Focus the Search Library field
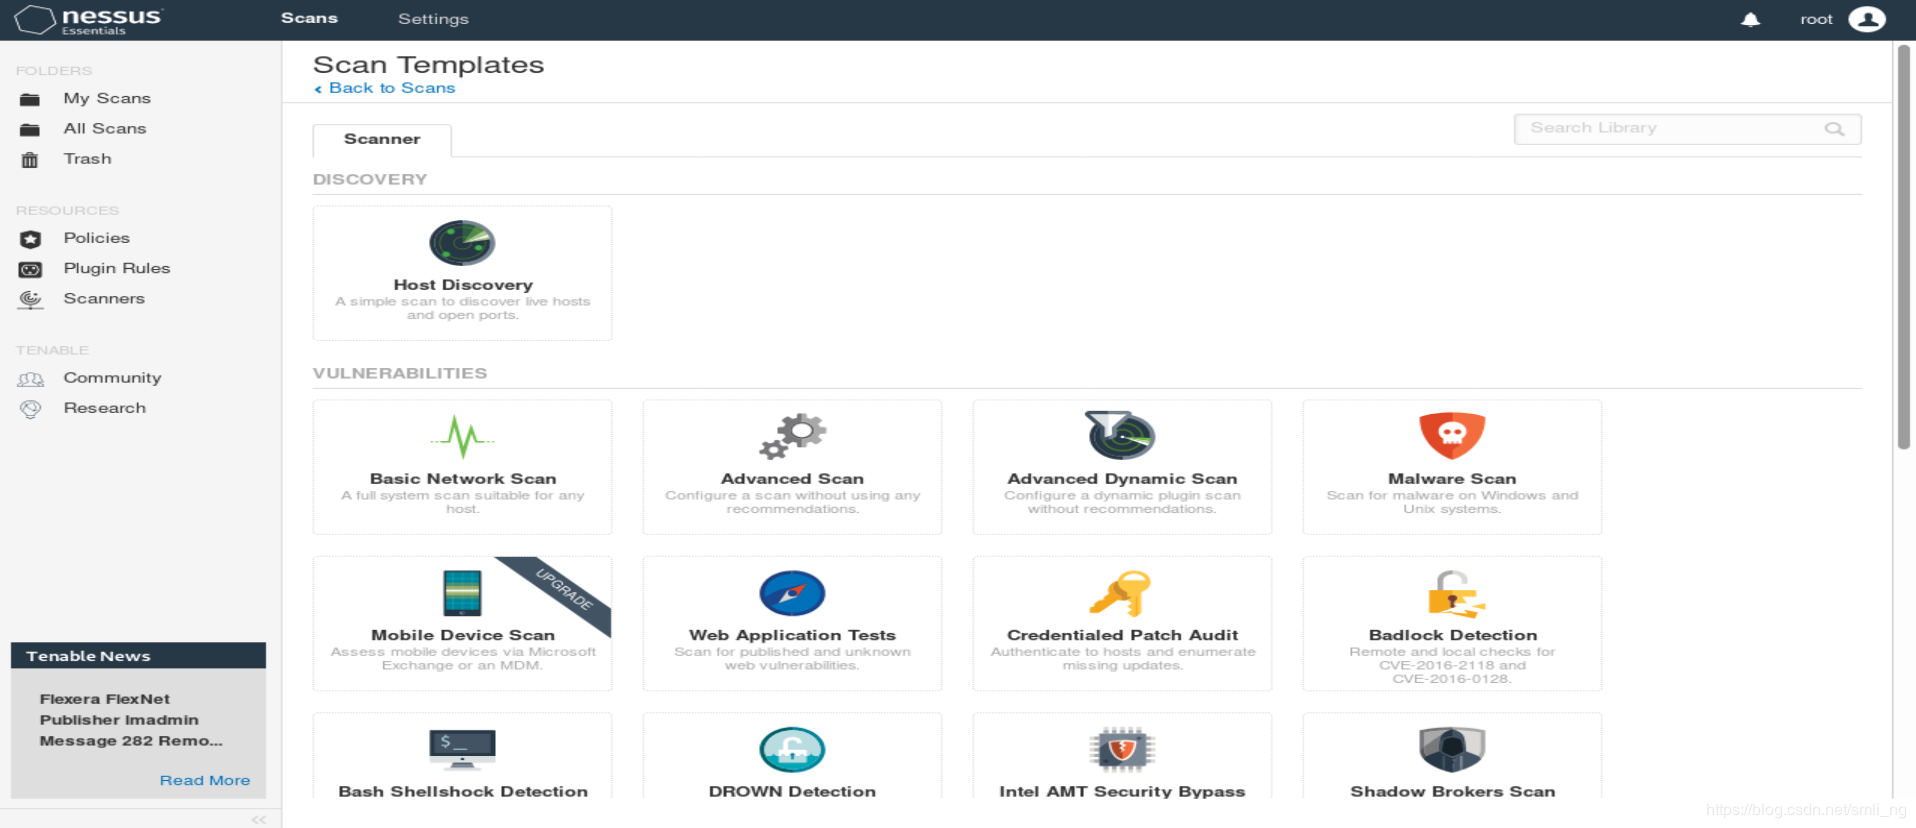 coord(1687,129)
